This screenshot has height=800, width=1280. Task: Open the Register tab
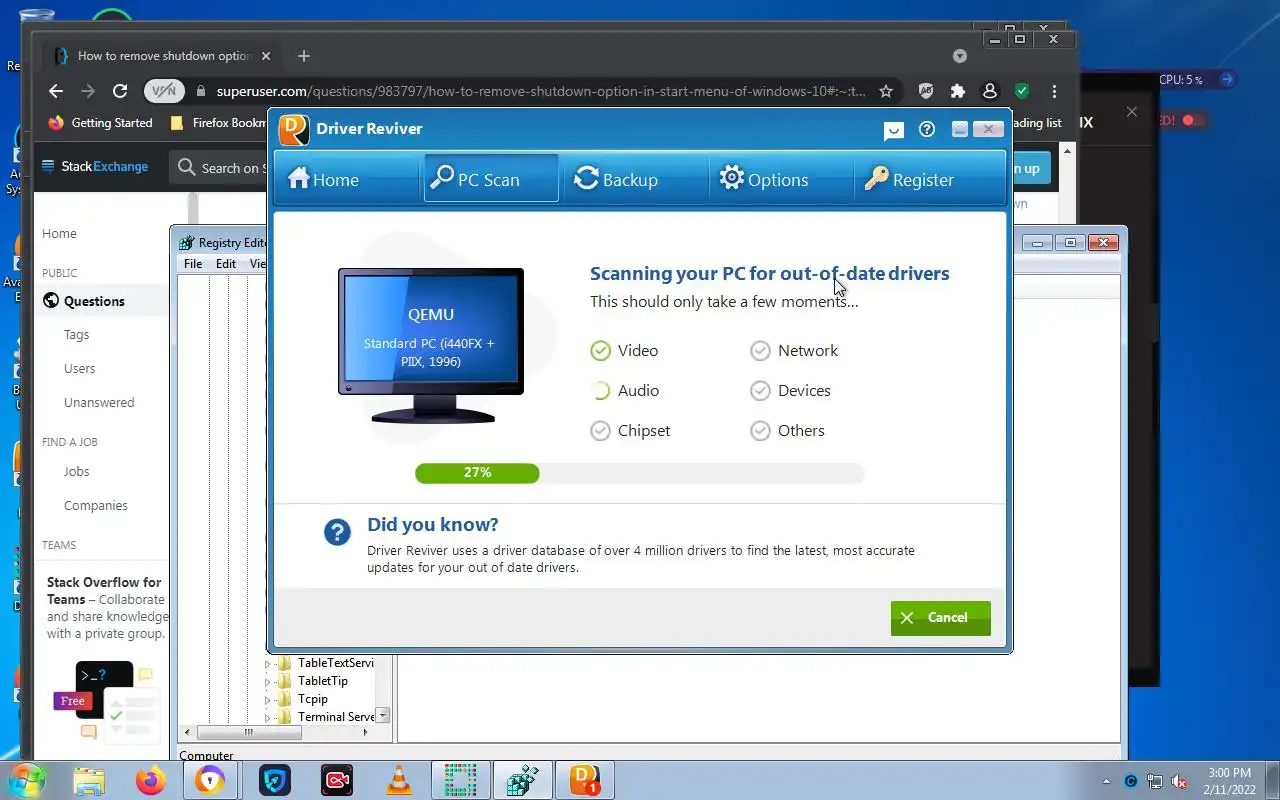(x=909, y=179)
